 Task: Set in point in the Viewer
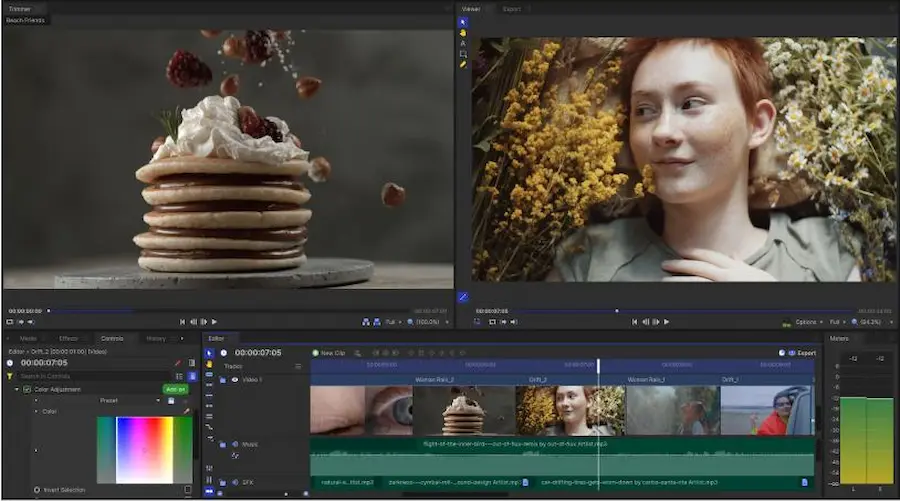click(503, 322)
